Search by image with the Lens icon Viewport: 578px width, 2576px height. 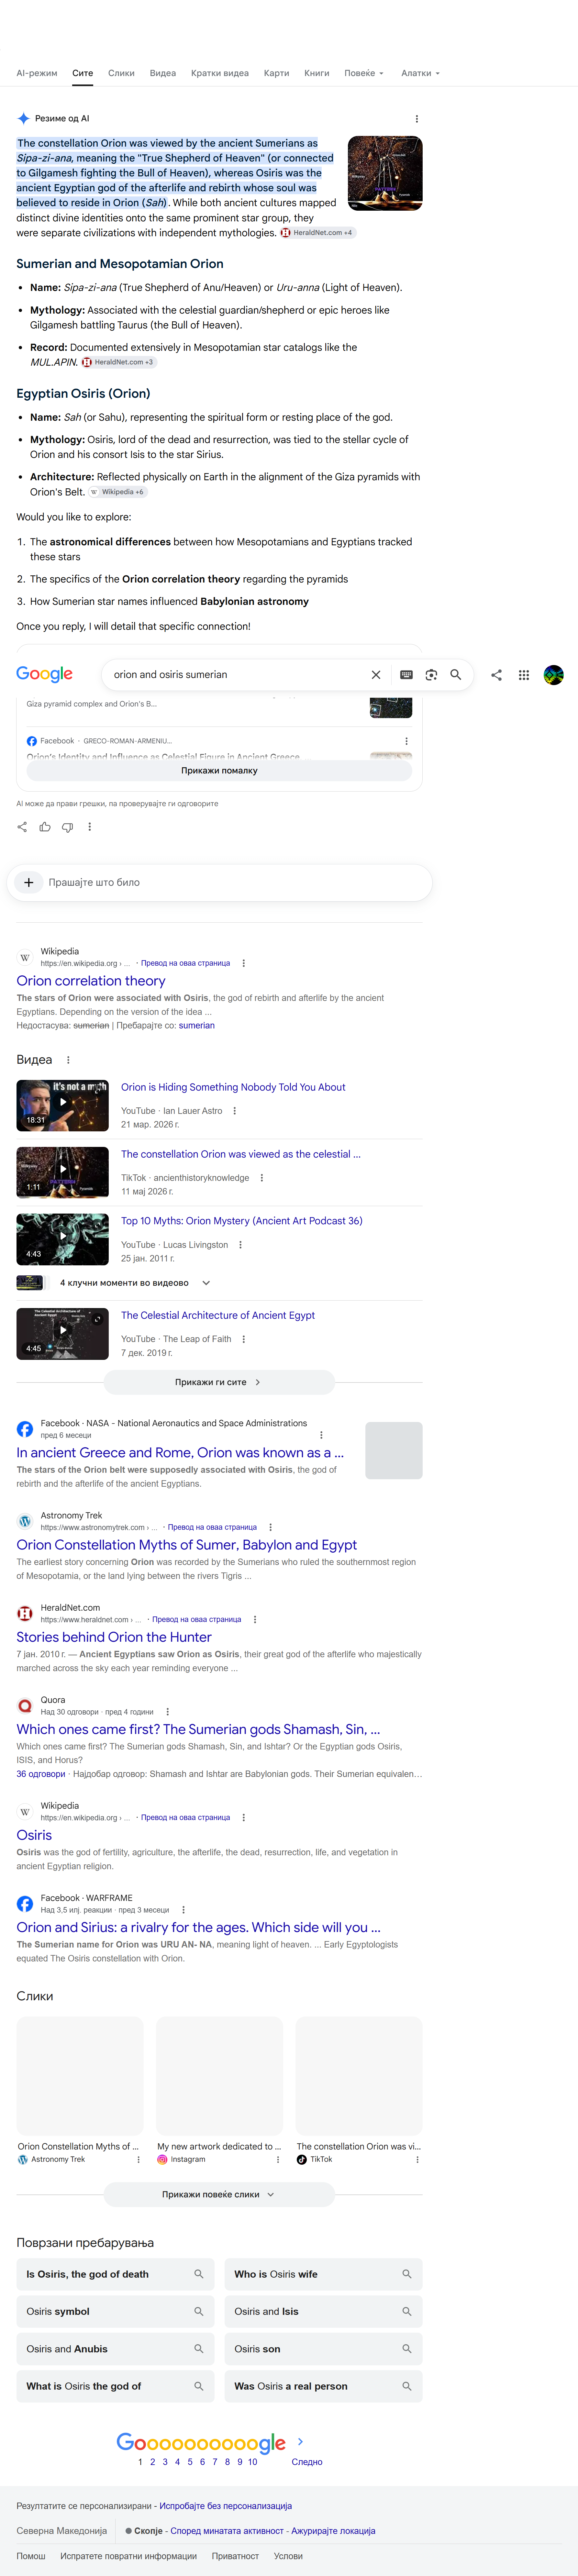click(431, 675)
